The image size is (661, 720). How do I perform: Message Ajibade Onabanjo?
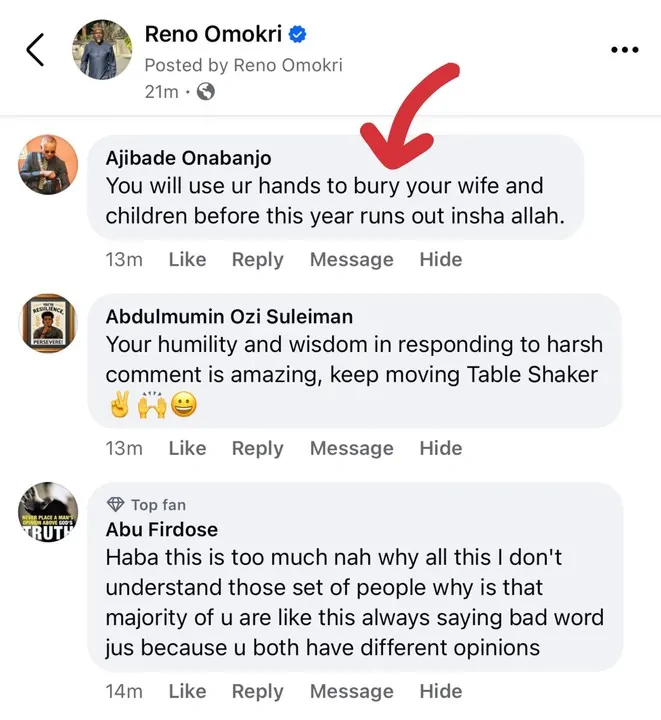[351, 259]
